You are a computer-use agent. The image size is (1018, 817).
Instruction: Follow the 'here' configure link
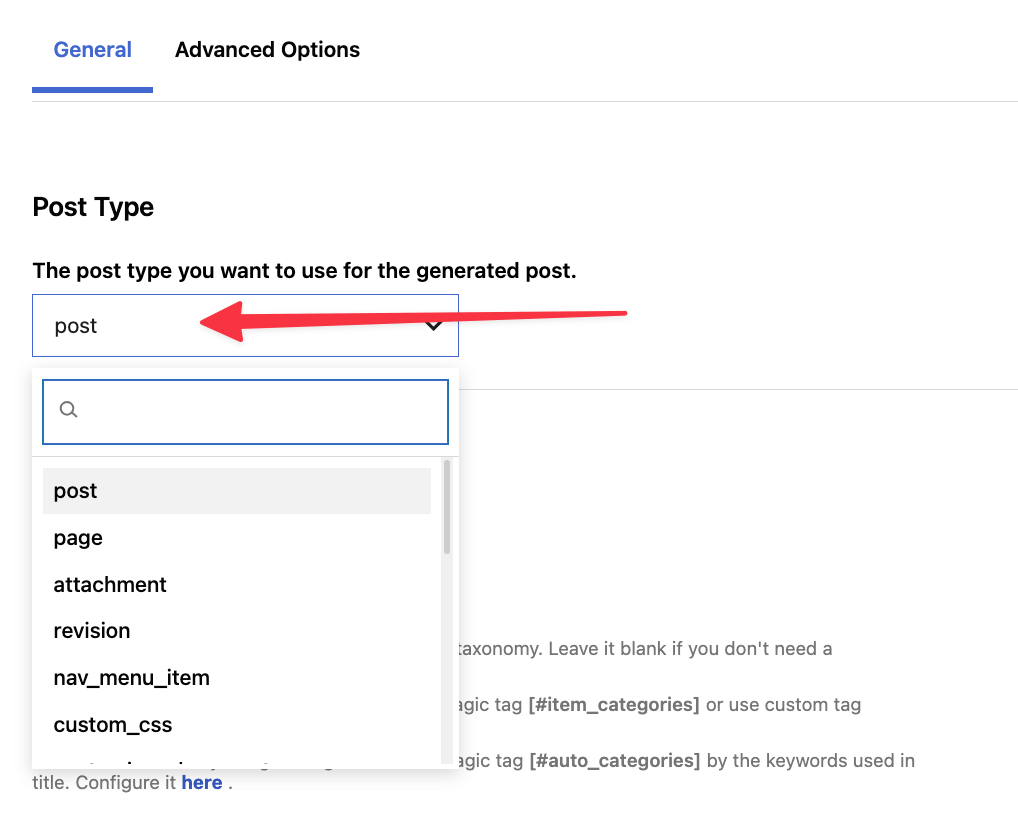201,783
